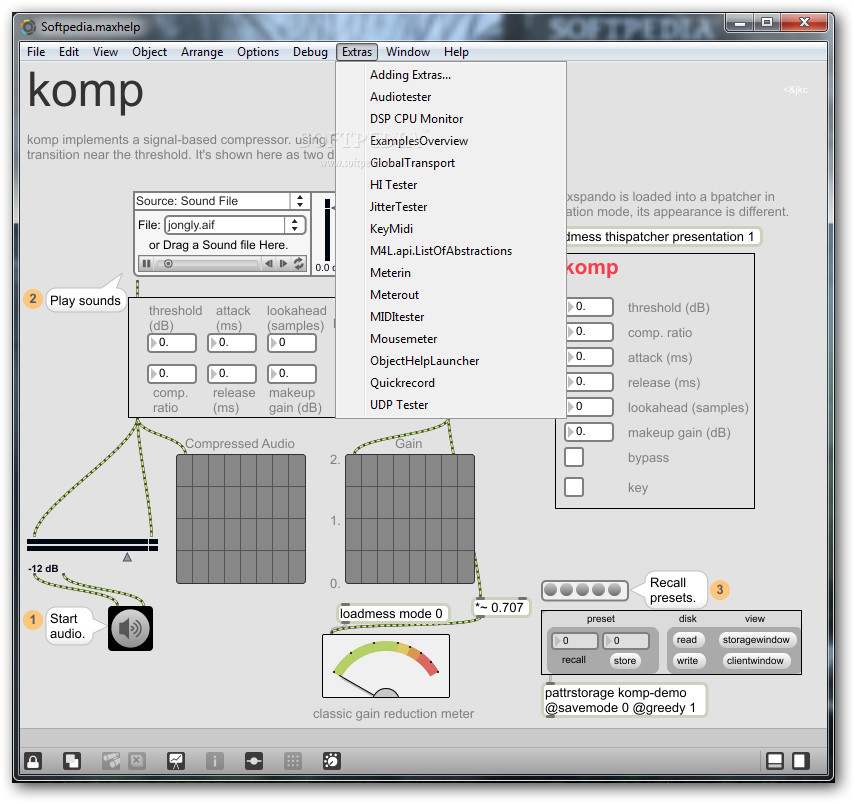This screenshot has height=803, width=855.
Task: Click the grayed X icon in bottom toolbar
Action: (137, 760)
